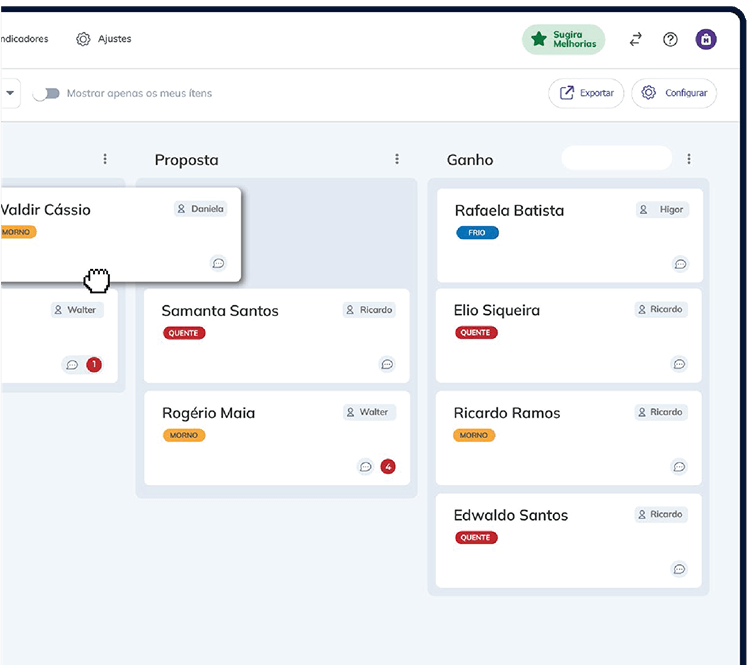The width and height of the screenshot is (749, 665).
Task: Click comment icon on Elio Siqueira card
Action: [680, 364]
